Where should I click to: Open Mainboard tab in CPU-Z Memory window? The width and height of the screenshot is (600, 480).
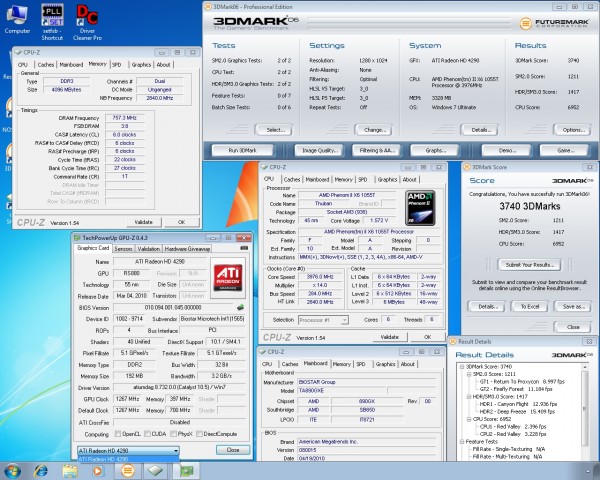[x=71, y=65]
